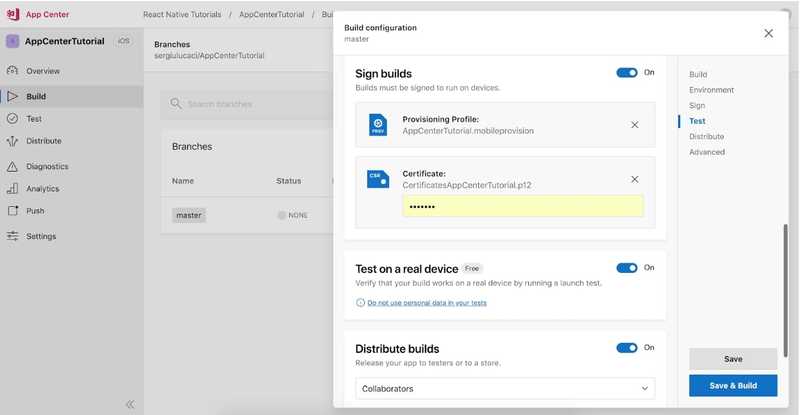
Task: Open the Collaborators distribution dropdown
Action: [x=505, y=388]
